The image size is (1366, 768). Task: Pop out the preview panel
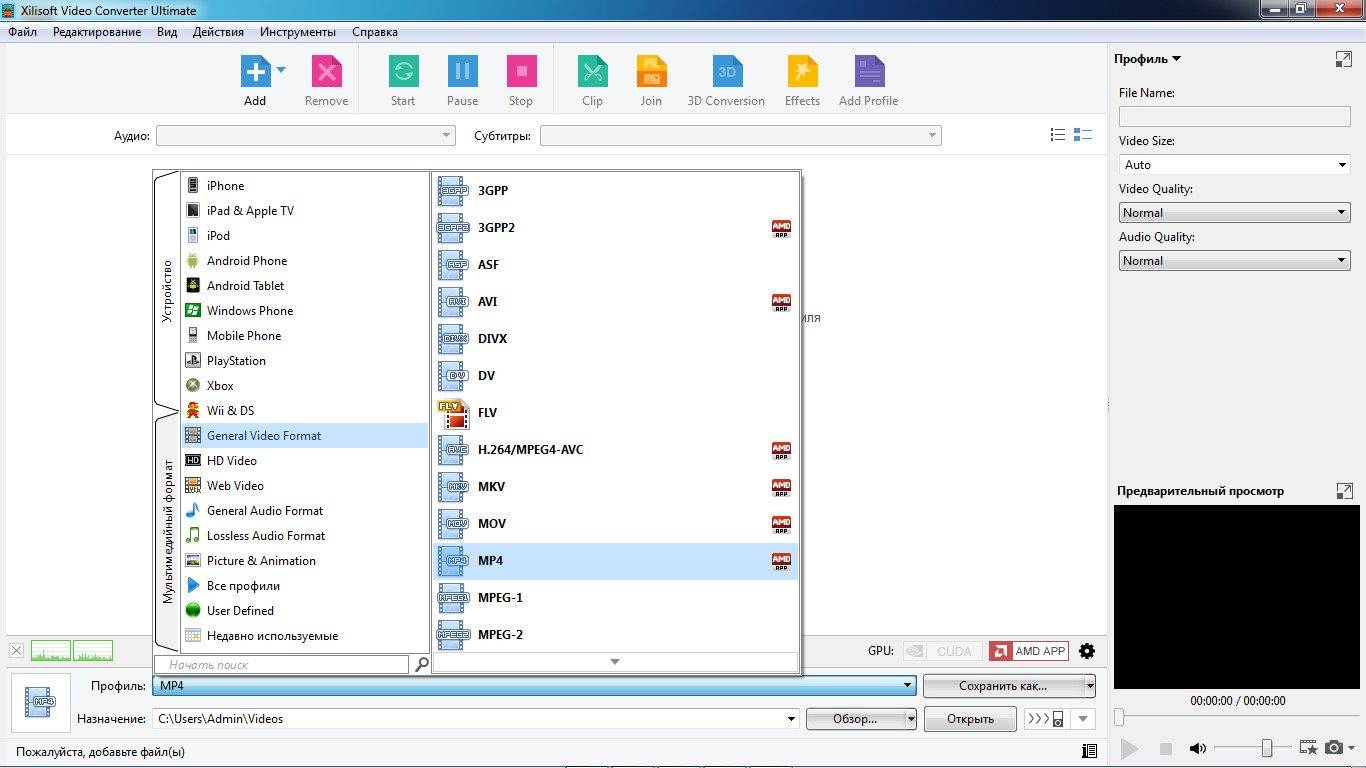coord(1343,491)
